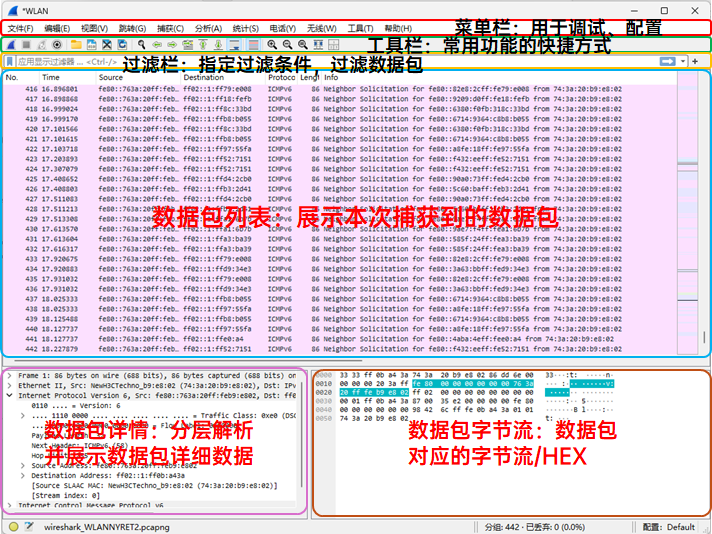Zoom out main window text
This screenshot has height=534, width=712.
pyautogui.click(x=287, y=44)
